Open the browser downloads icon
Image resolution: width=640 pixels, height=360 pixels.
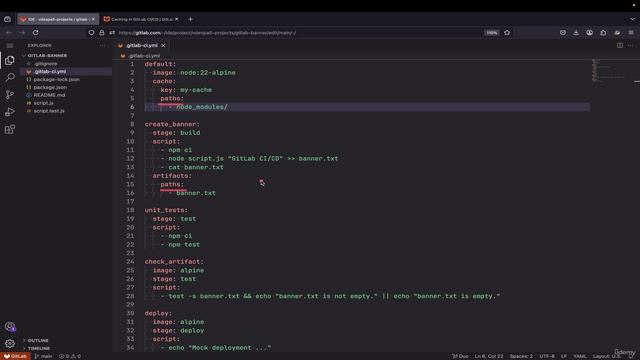coord(576,33)
